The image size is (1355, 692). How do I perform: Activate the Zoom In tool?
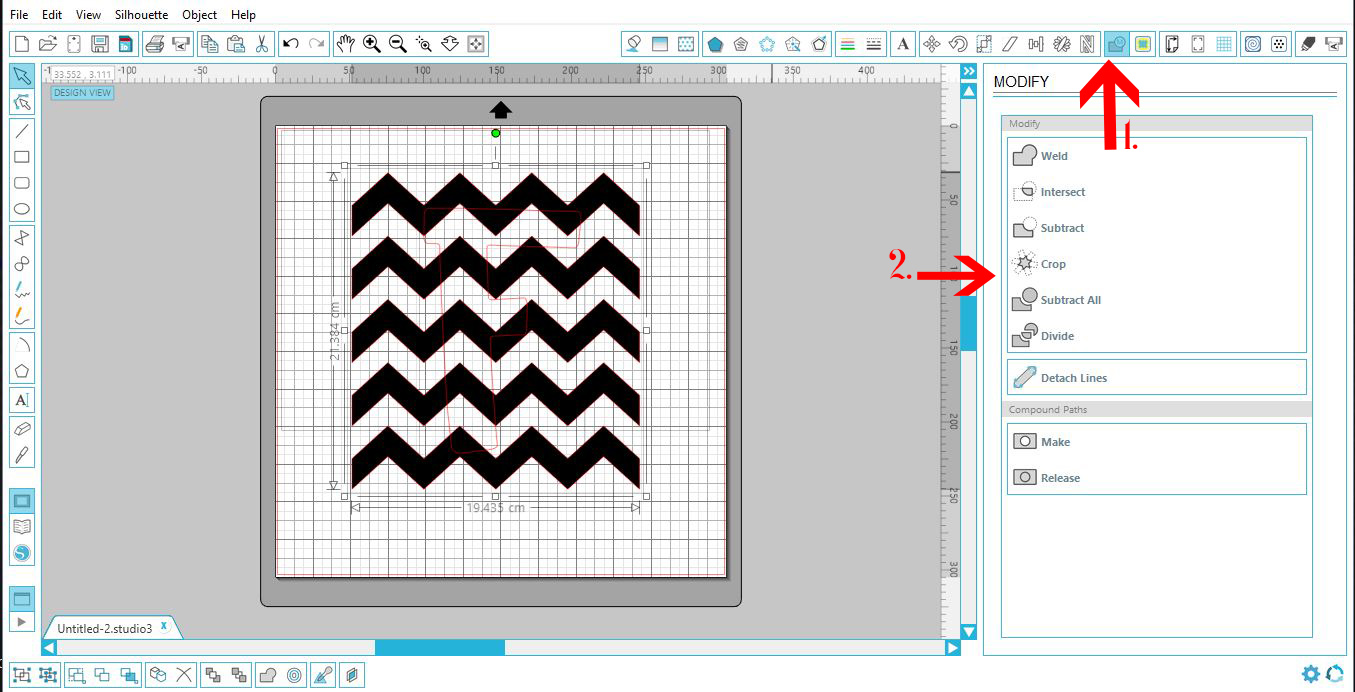point(370,44)
